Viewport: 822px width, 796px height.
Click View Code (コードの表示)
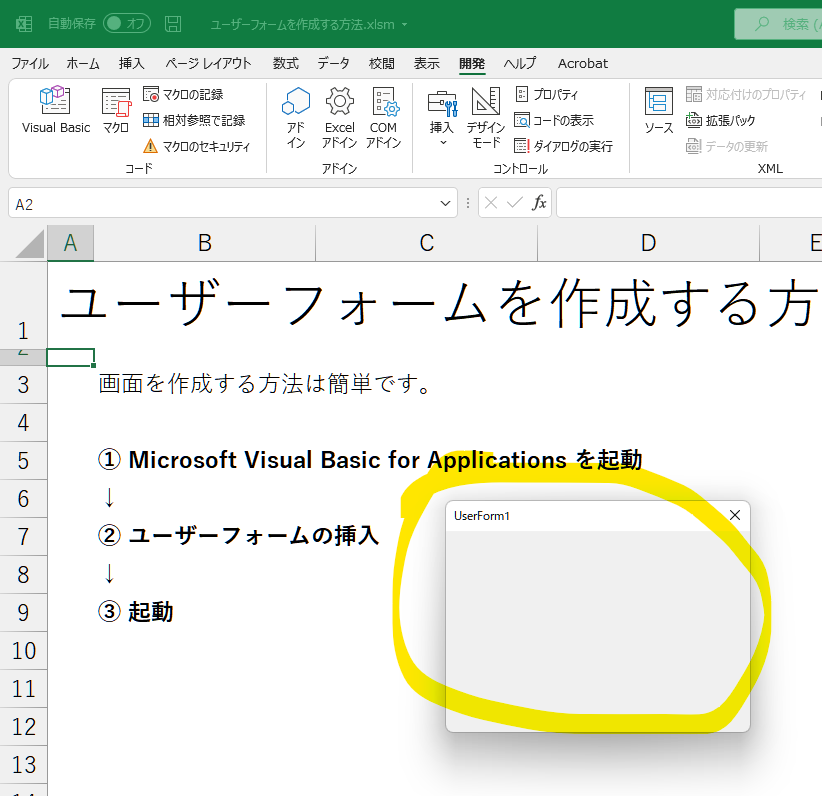click(x=553, y=120)
